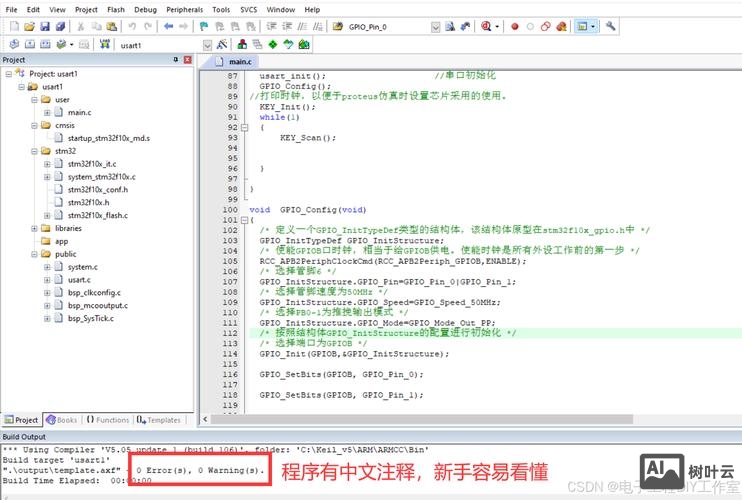Click code line 'GPIO_Init(GPIOB,&GPIO_InitStructure);'
The height and width of the screenshot is (500, 742).
coord(354,354)
